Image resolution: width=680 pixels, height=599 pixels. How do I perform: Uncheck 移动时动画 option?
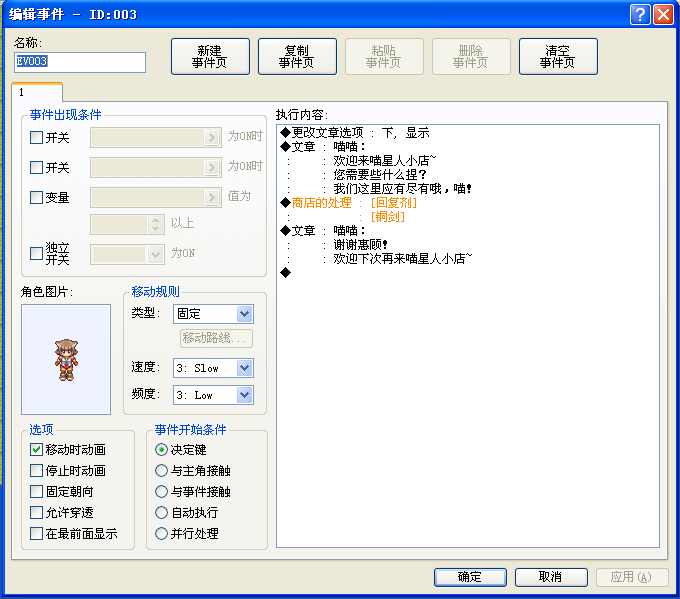click(x=36, y=449)
